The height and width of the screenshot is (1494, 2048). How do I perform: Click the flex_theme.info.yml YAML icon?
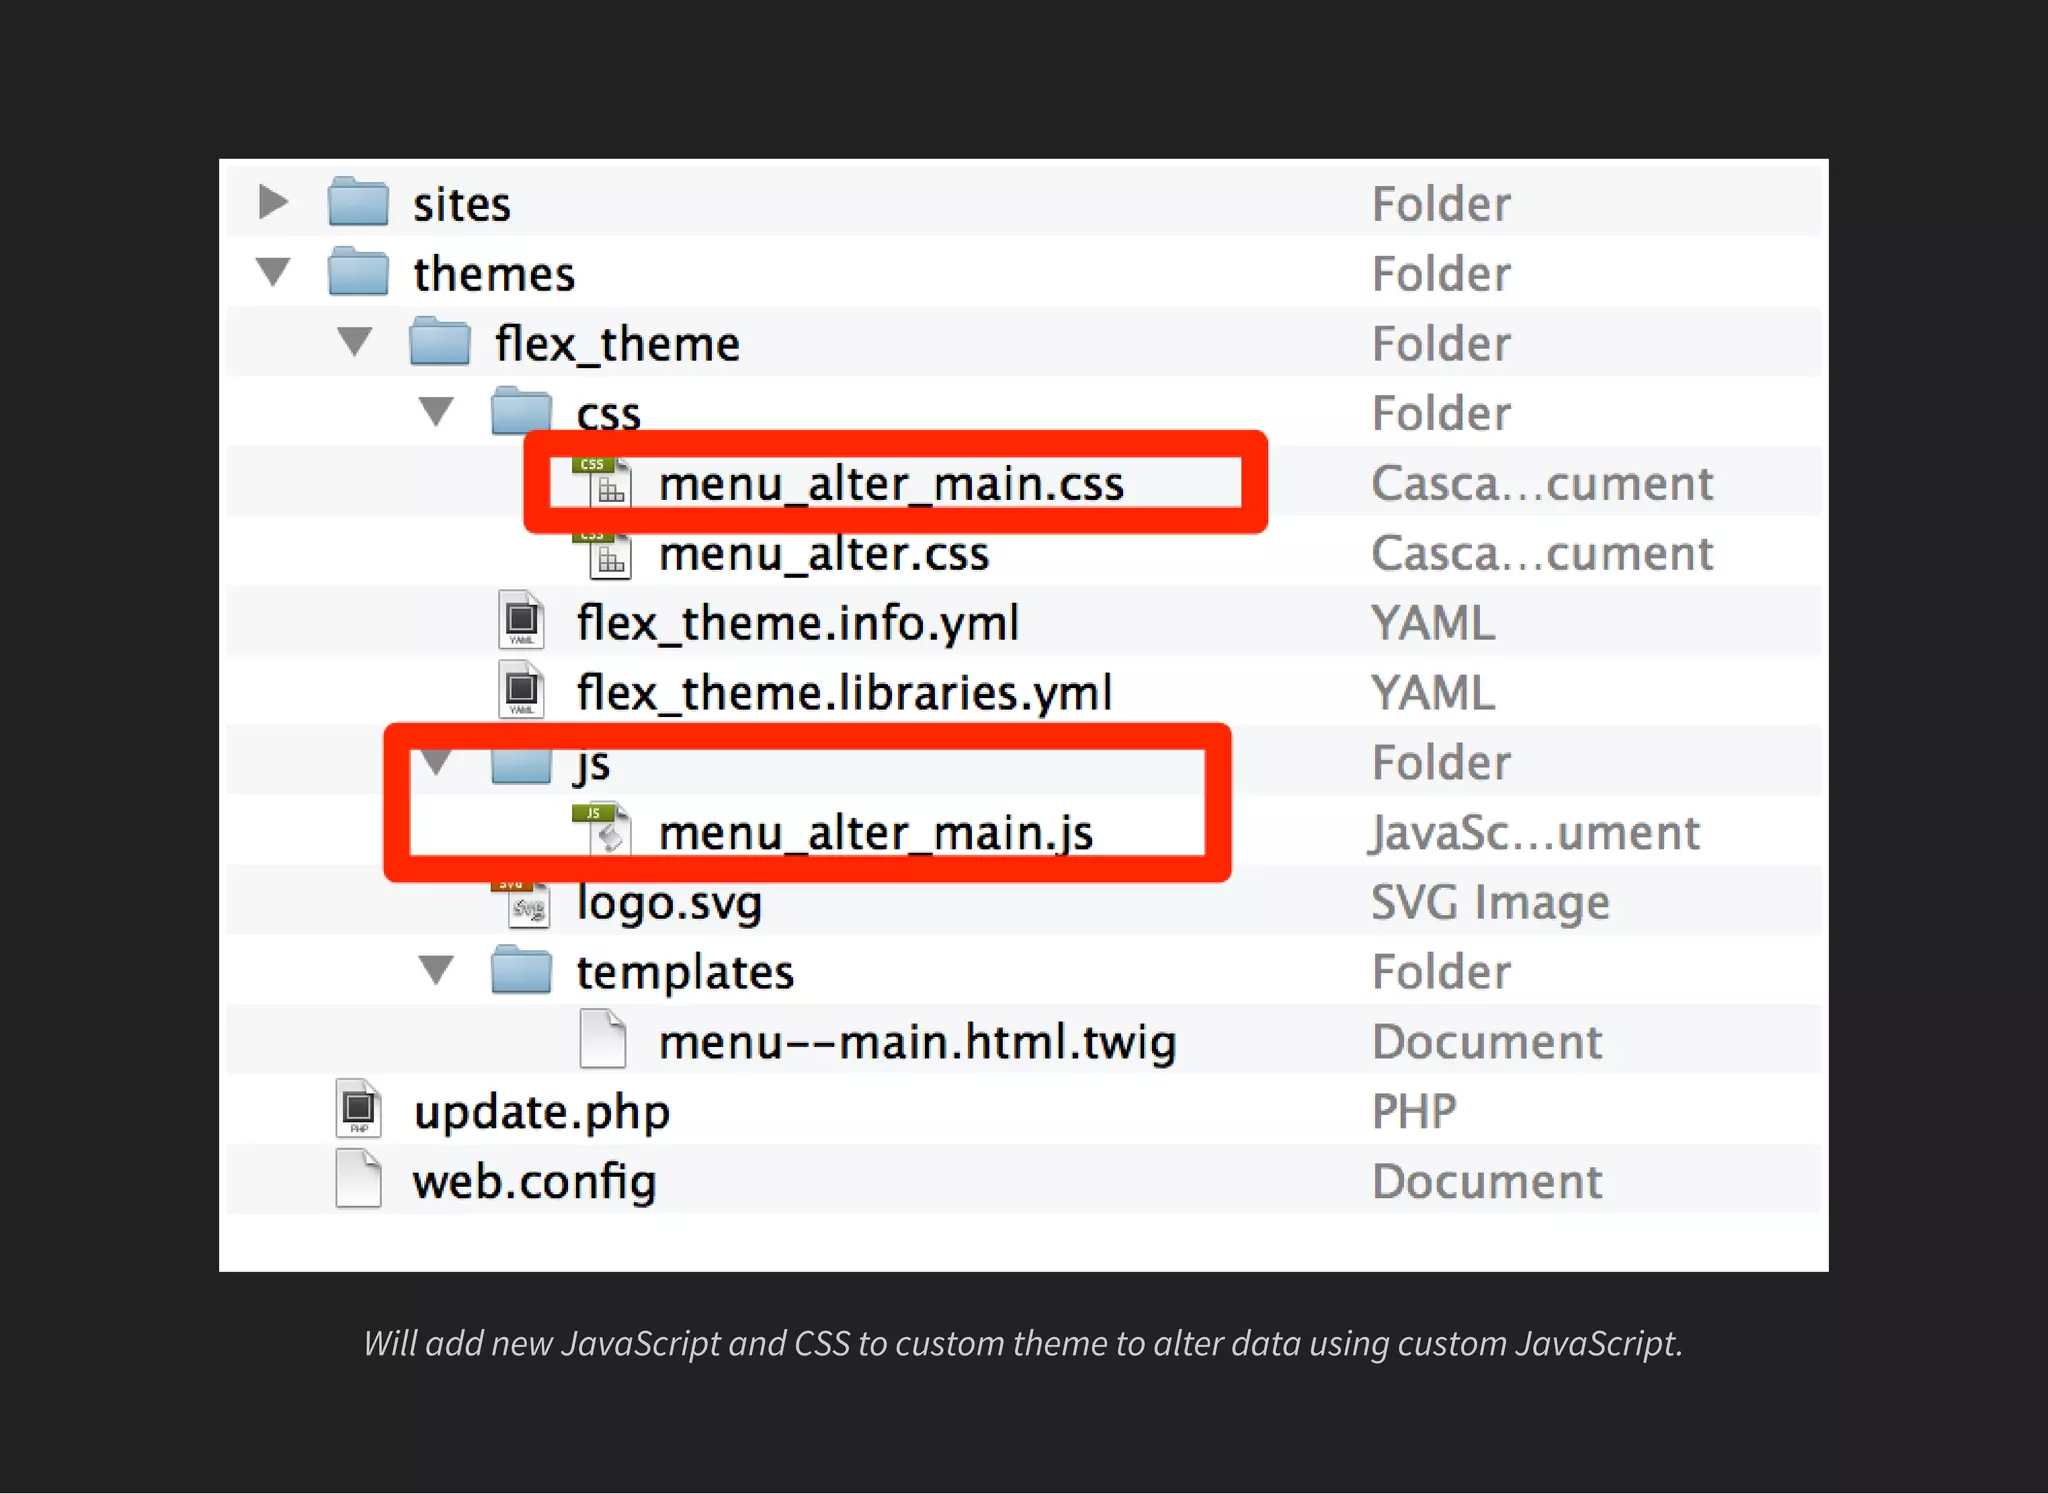pyautogui.click(x=521, y=621)
